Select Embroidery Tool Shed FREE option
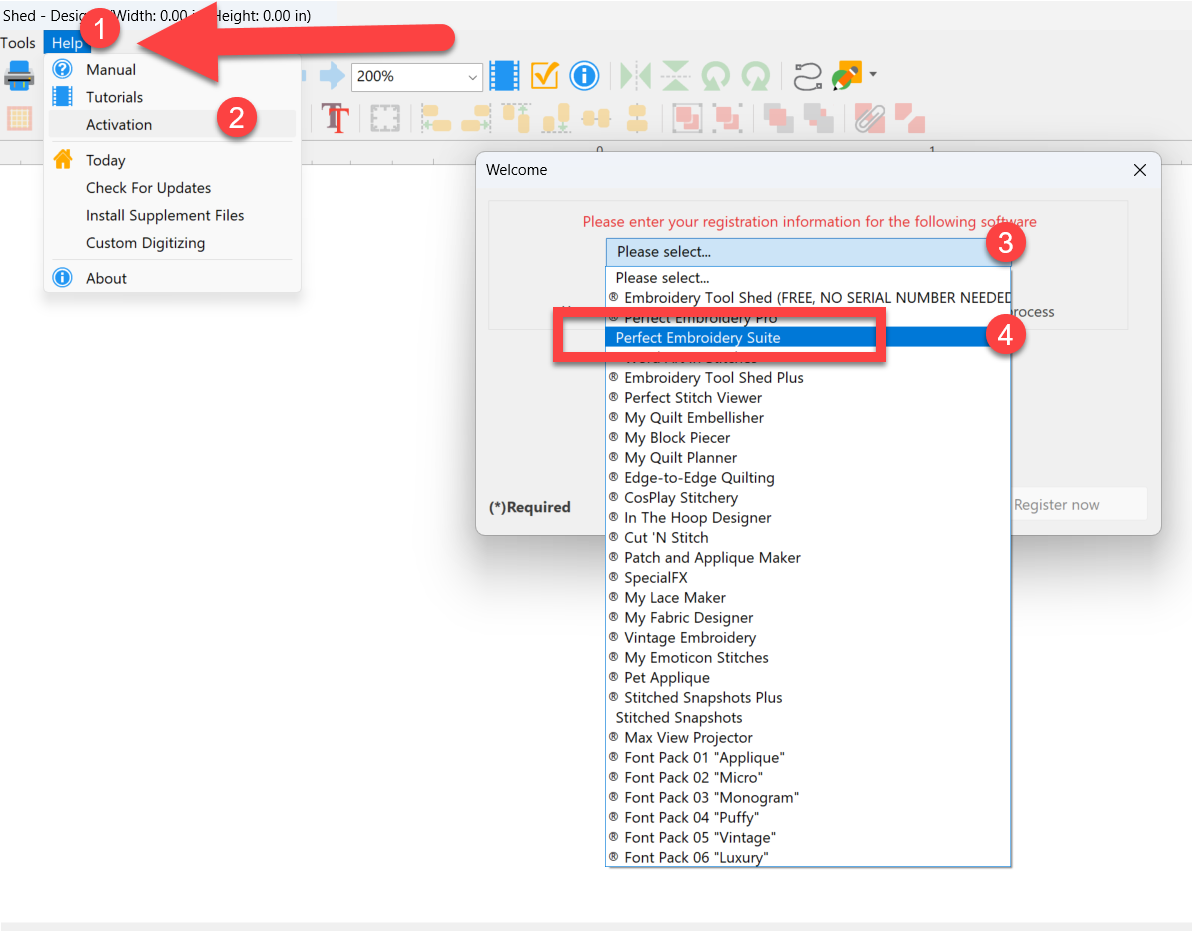The width and height of the screenshot is (1192, 931). tap(808, 298)
